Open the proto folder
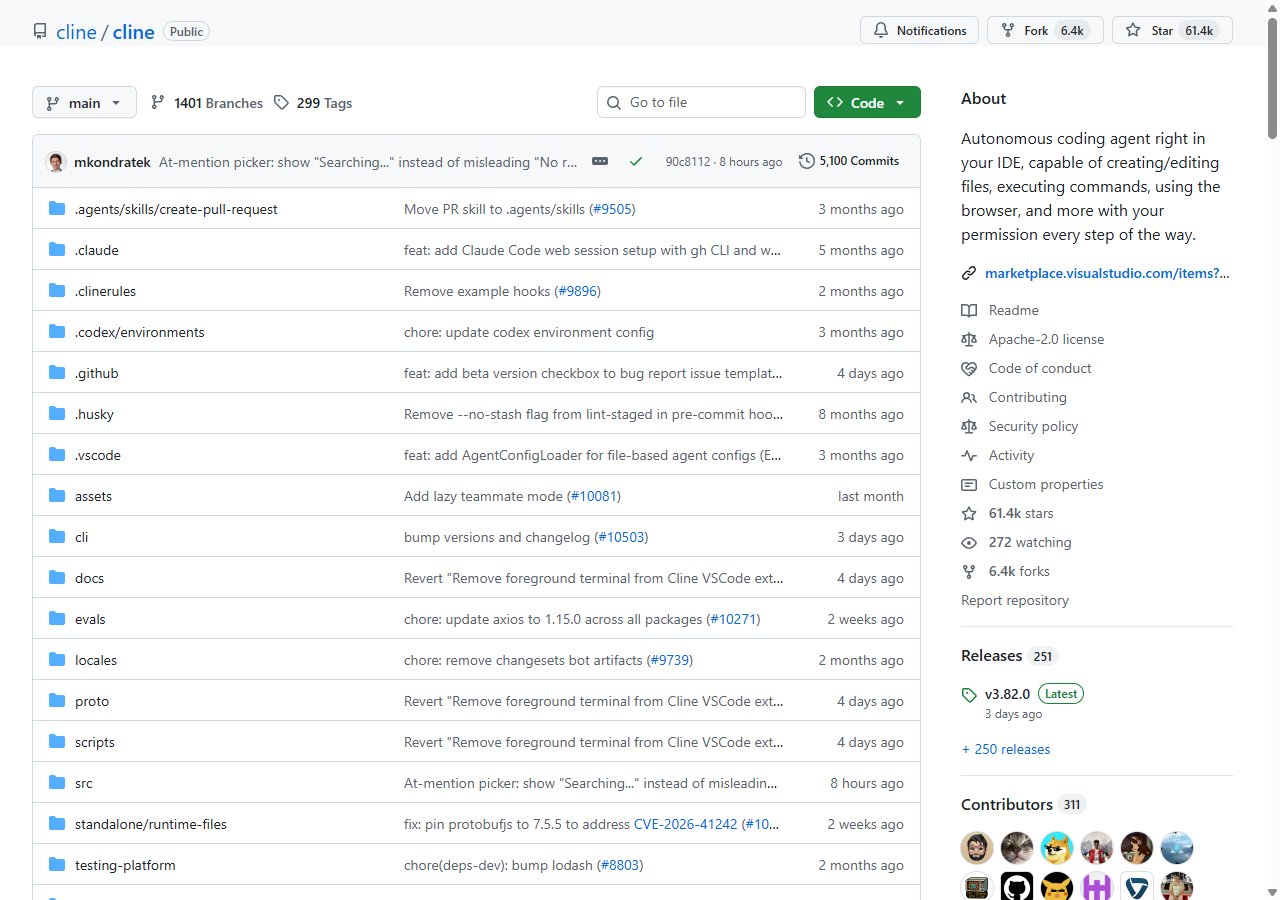 coord(92,701)
